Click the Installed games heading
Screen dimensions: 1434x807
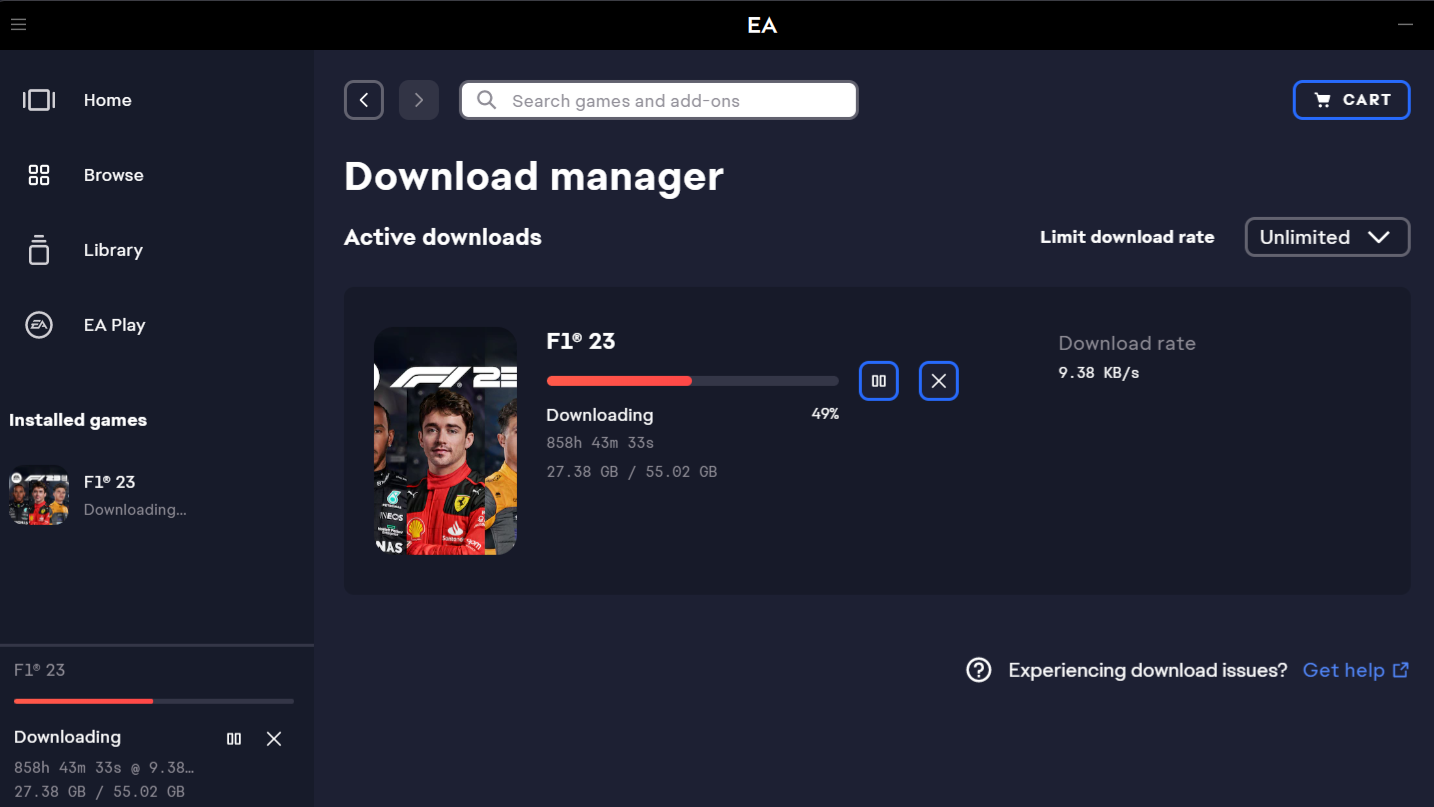coord(78,420)
